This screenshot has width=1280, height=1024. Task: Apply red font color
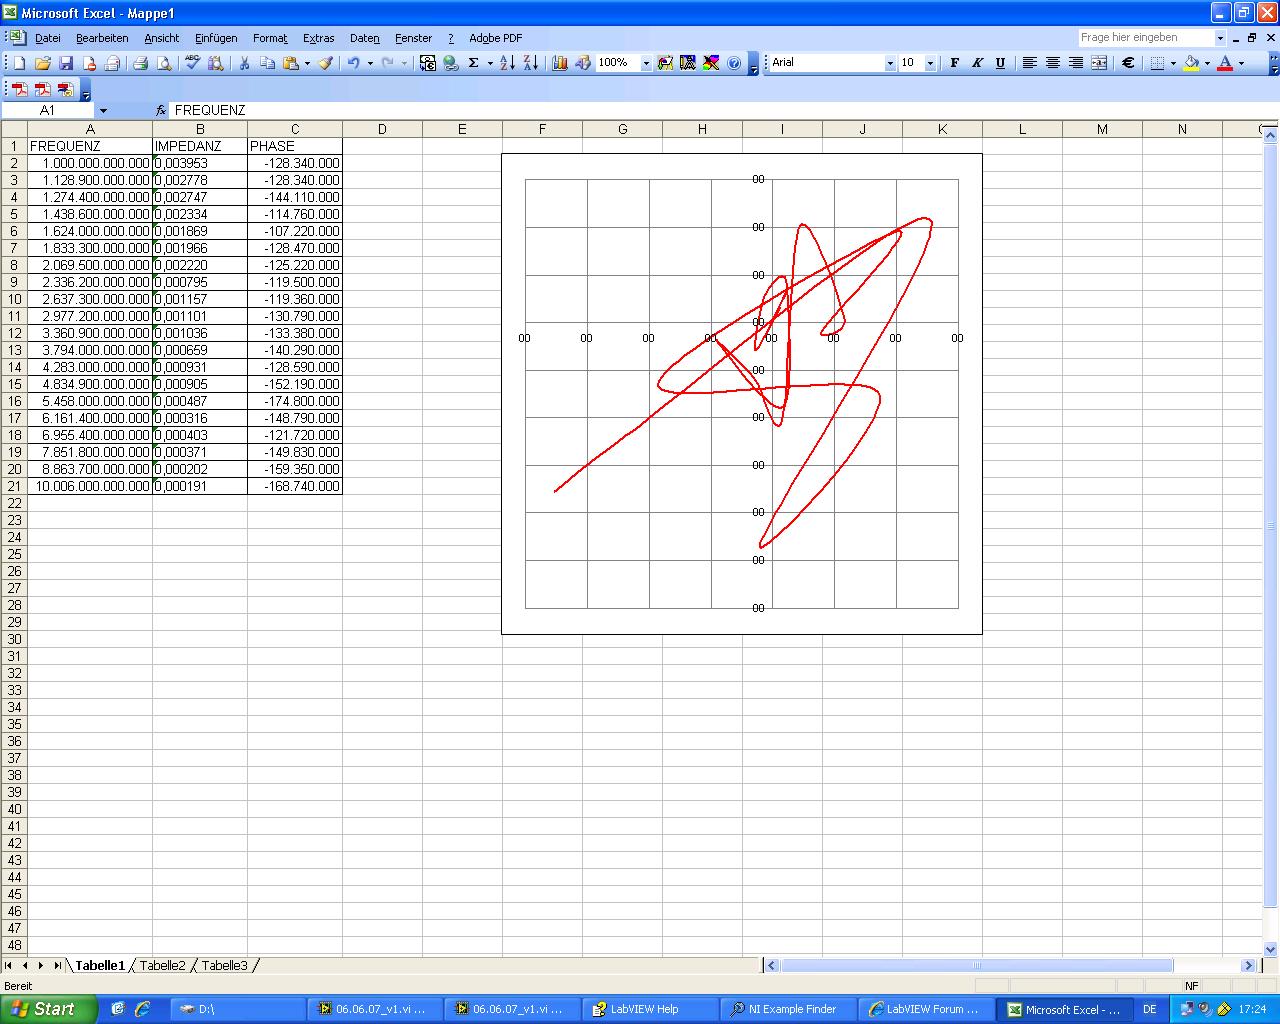click(1225, 63)
